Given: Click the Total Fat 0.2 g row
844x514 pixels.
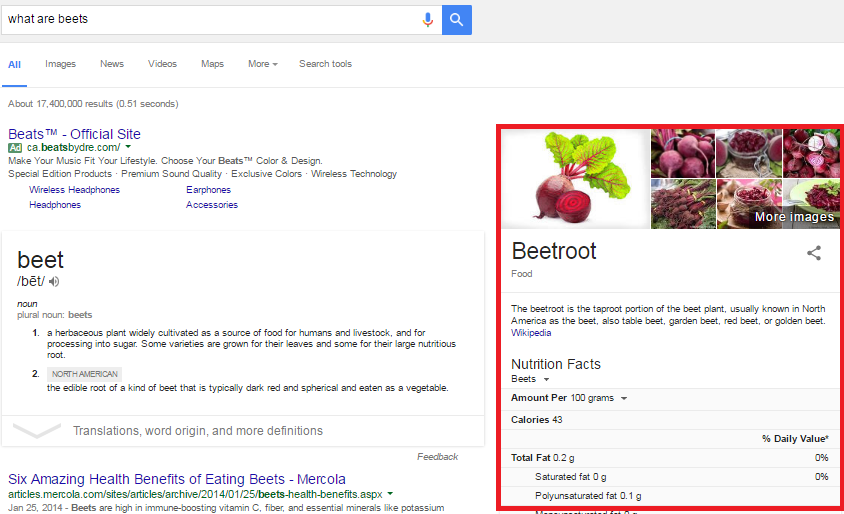Looking at the screenshot, I should pyautogui.click(x=671, y=458).
